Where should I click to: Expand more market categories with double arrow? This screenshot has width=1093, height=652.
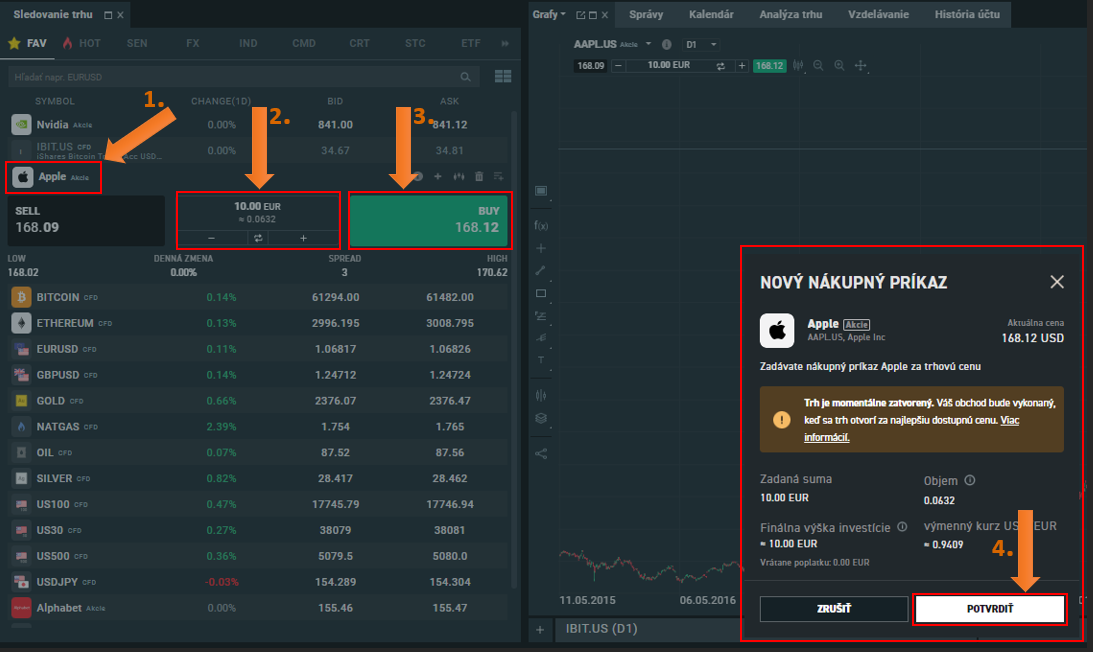pos(504,44)
